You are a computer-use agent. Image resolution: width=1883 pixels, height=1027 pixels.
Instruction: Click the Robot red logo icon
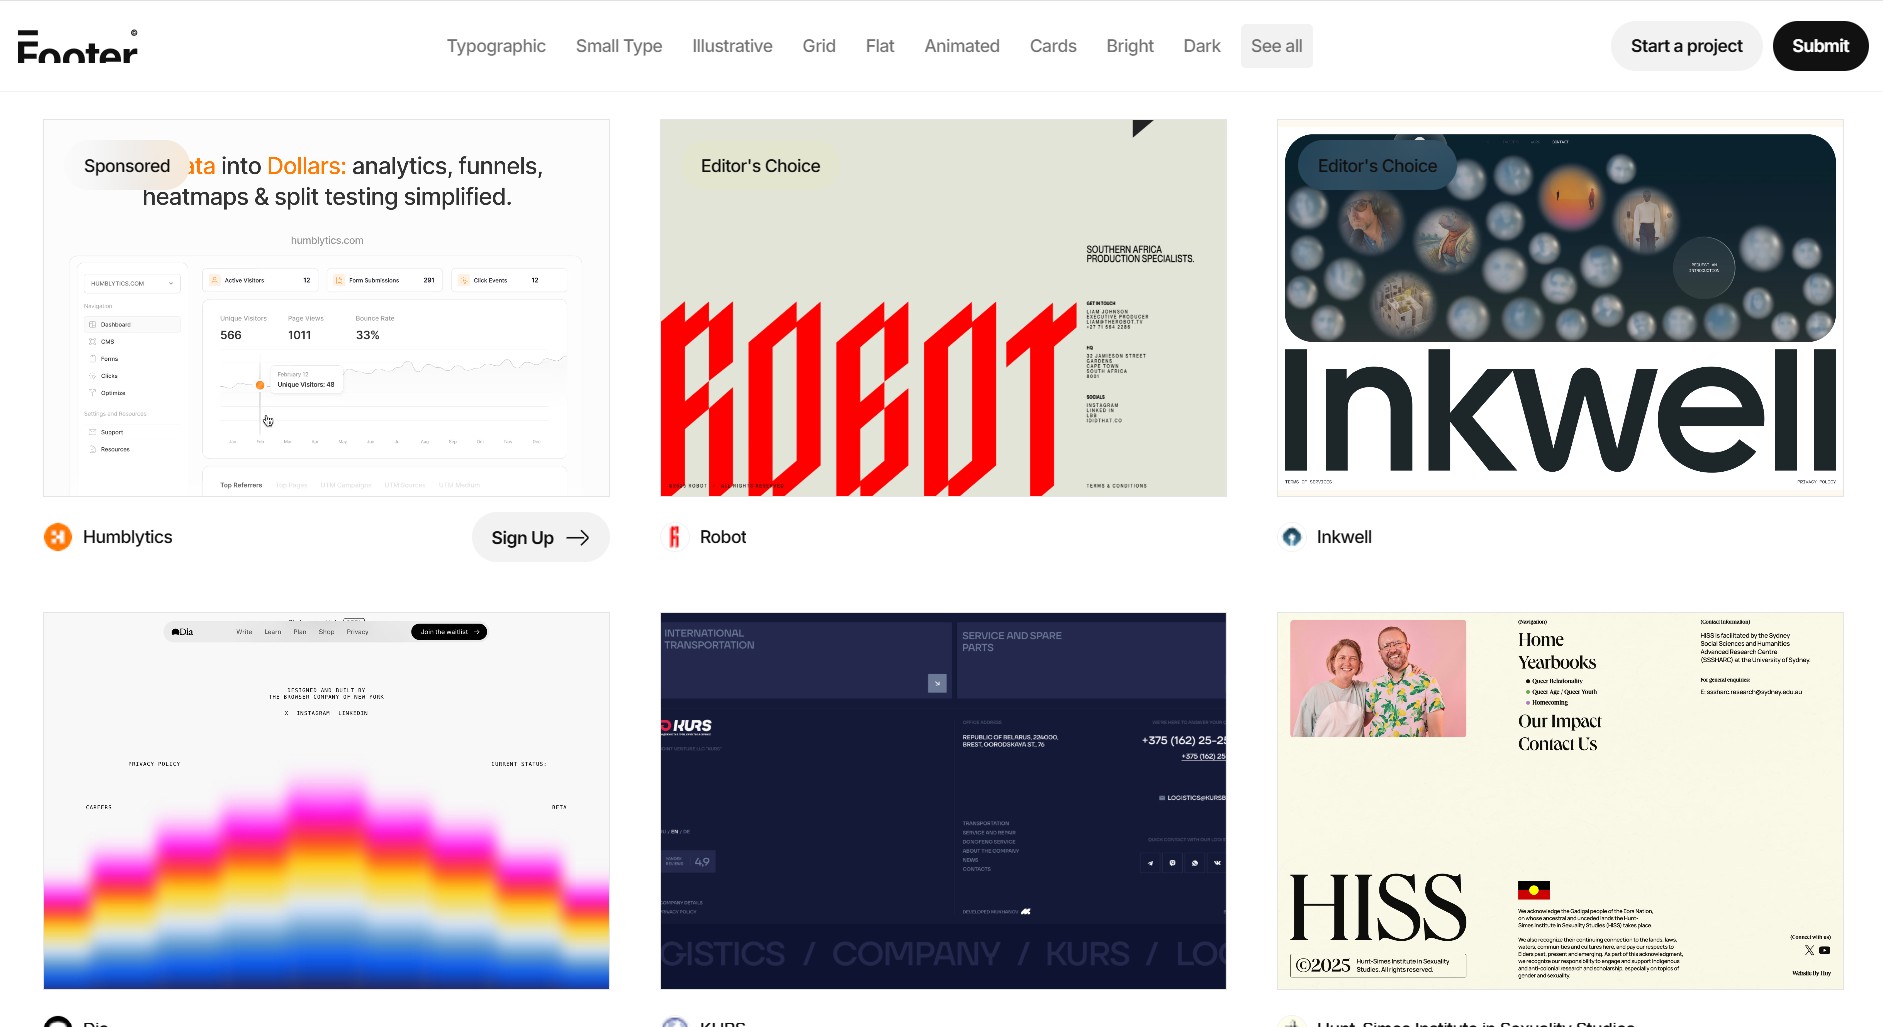coord(675,537)
